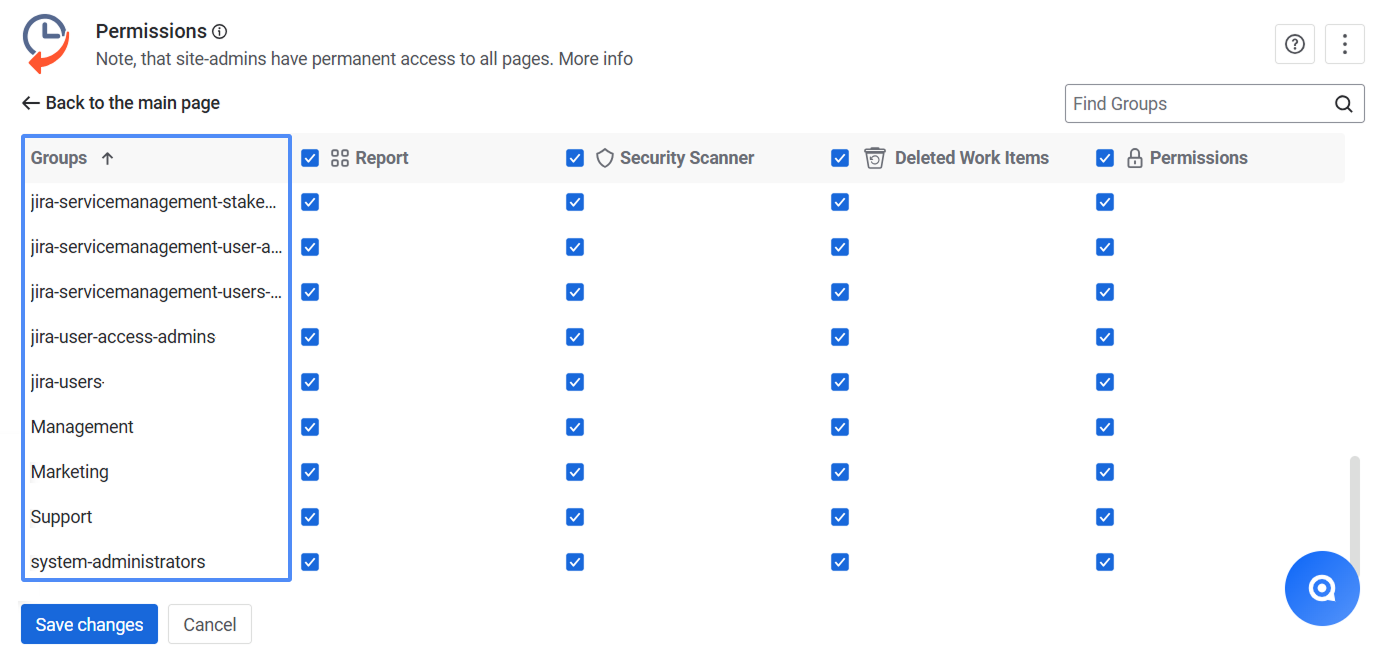Open the blue chat support bubble
This screenshot has height=655, width=1381.
[1322, 588]
